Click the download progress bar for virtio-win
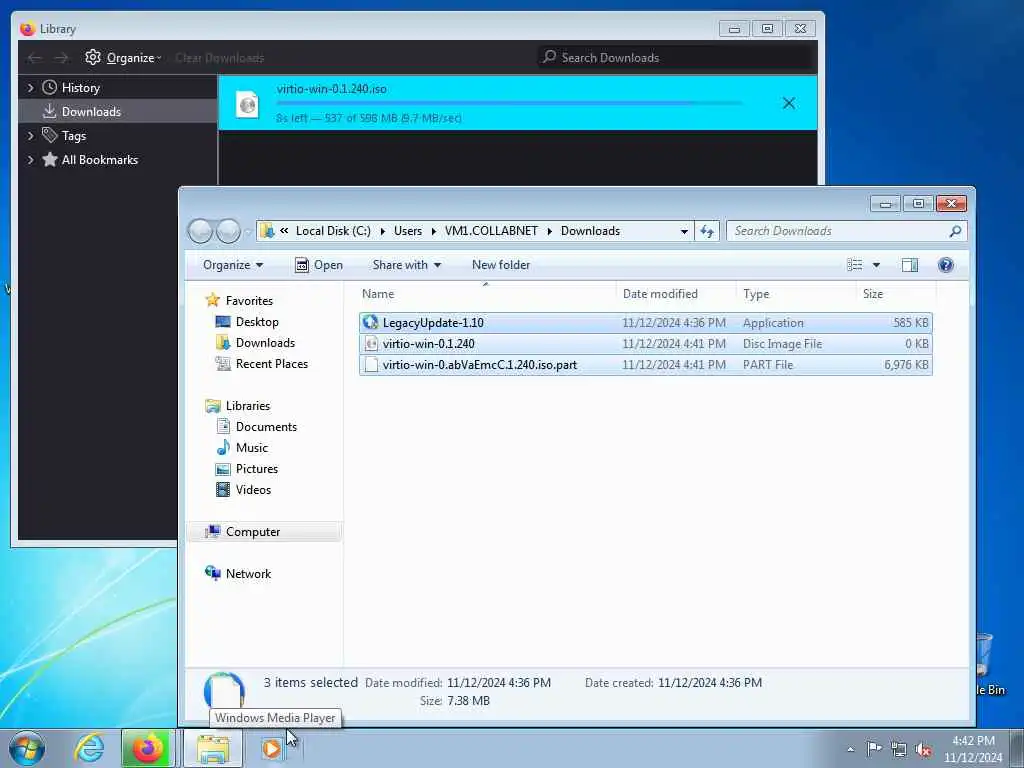Image resolution: width=1024 pixels, height=768 pixels. [509, 103]
